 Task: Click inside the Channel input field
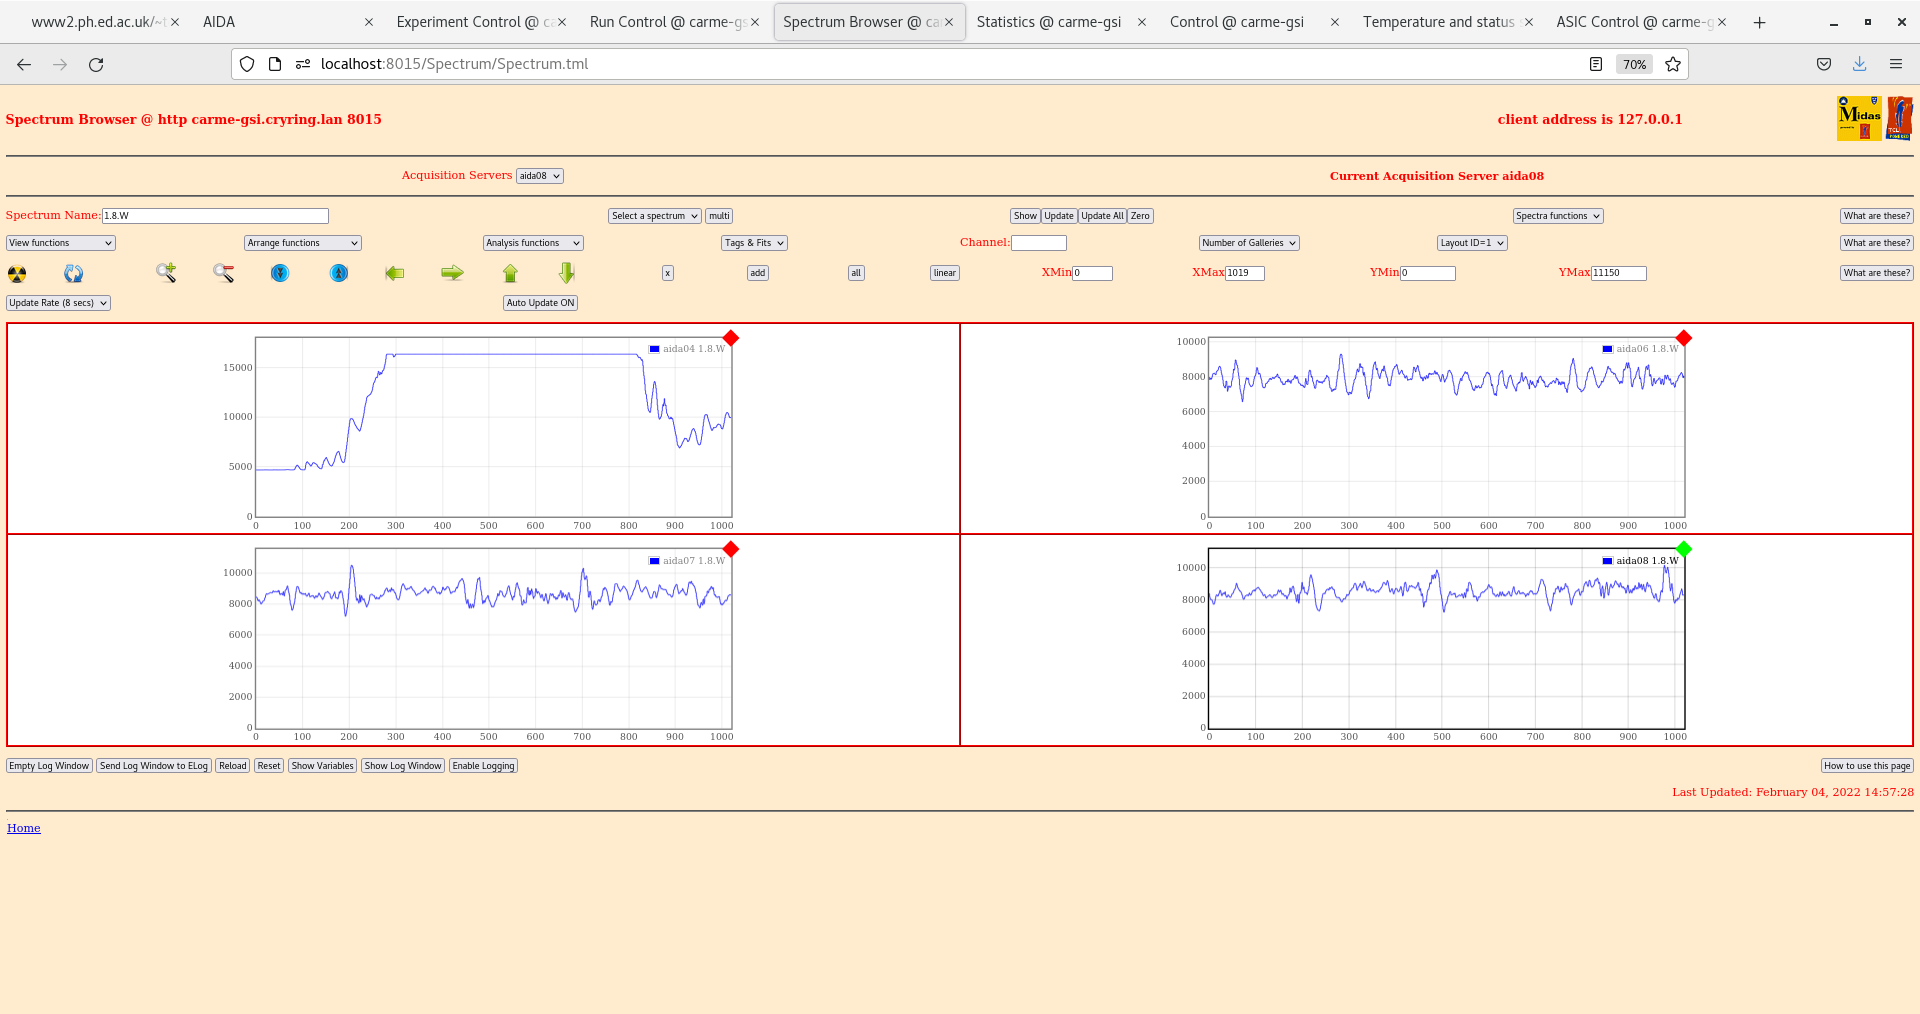coord(1039,242)
